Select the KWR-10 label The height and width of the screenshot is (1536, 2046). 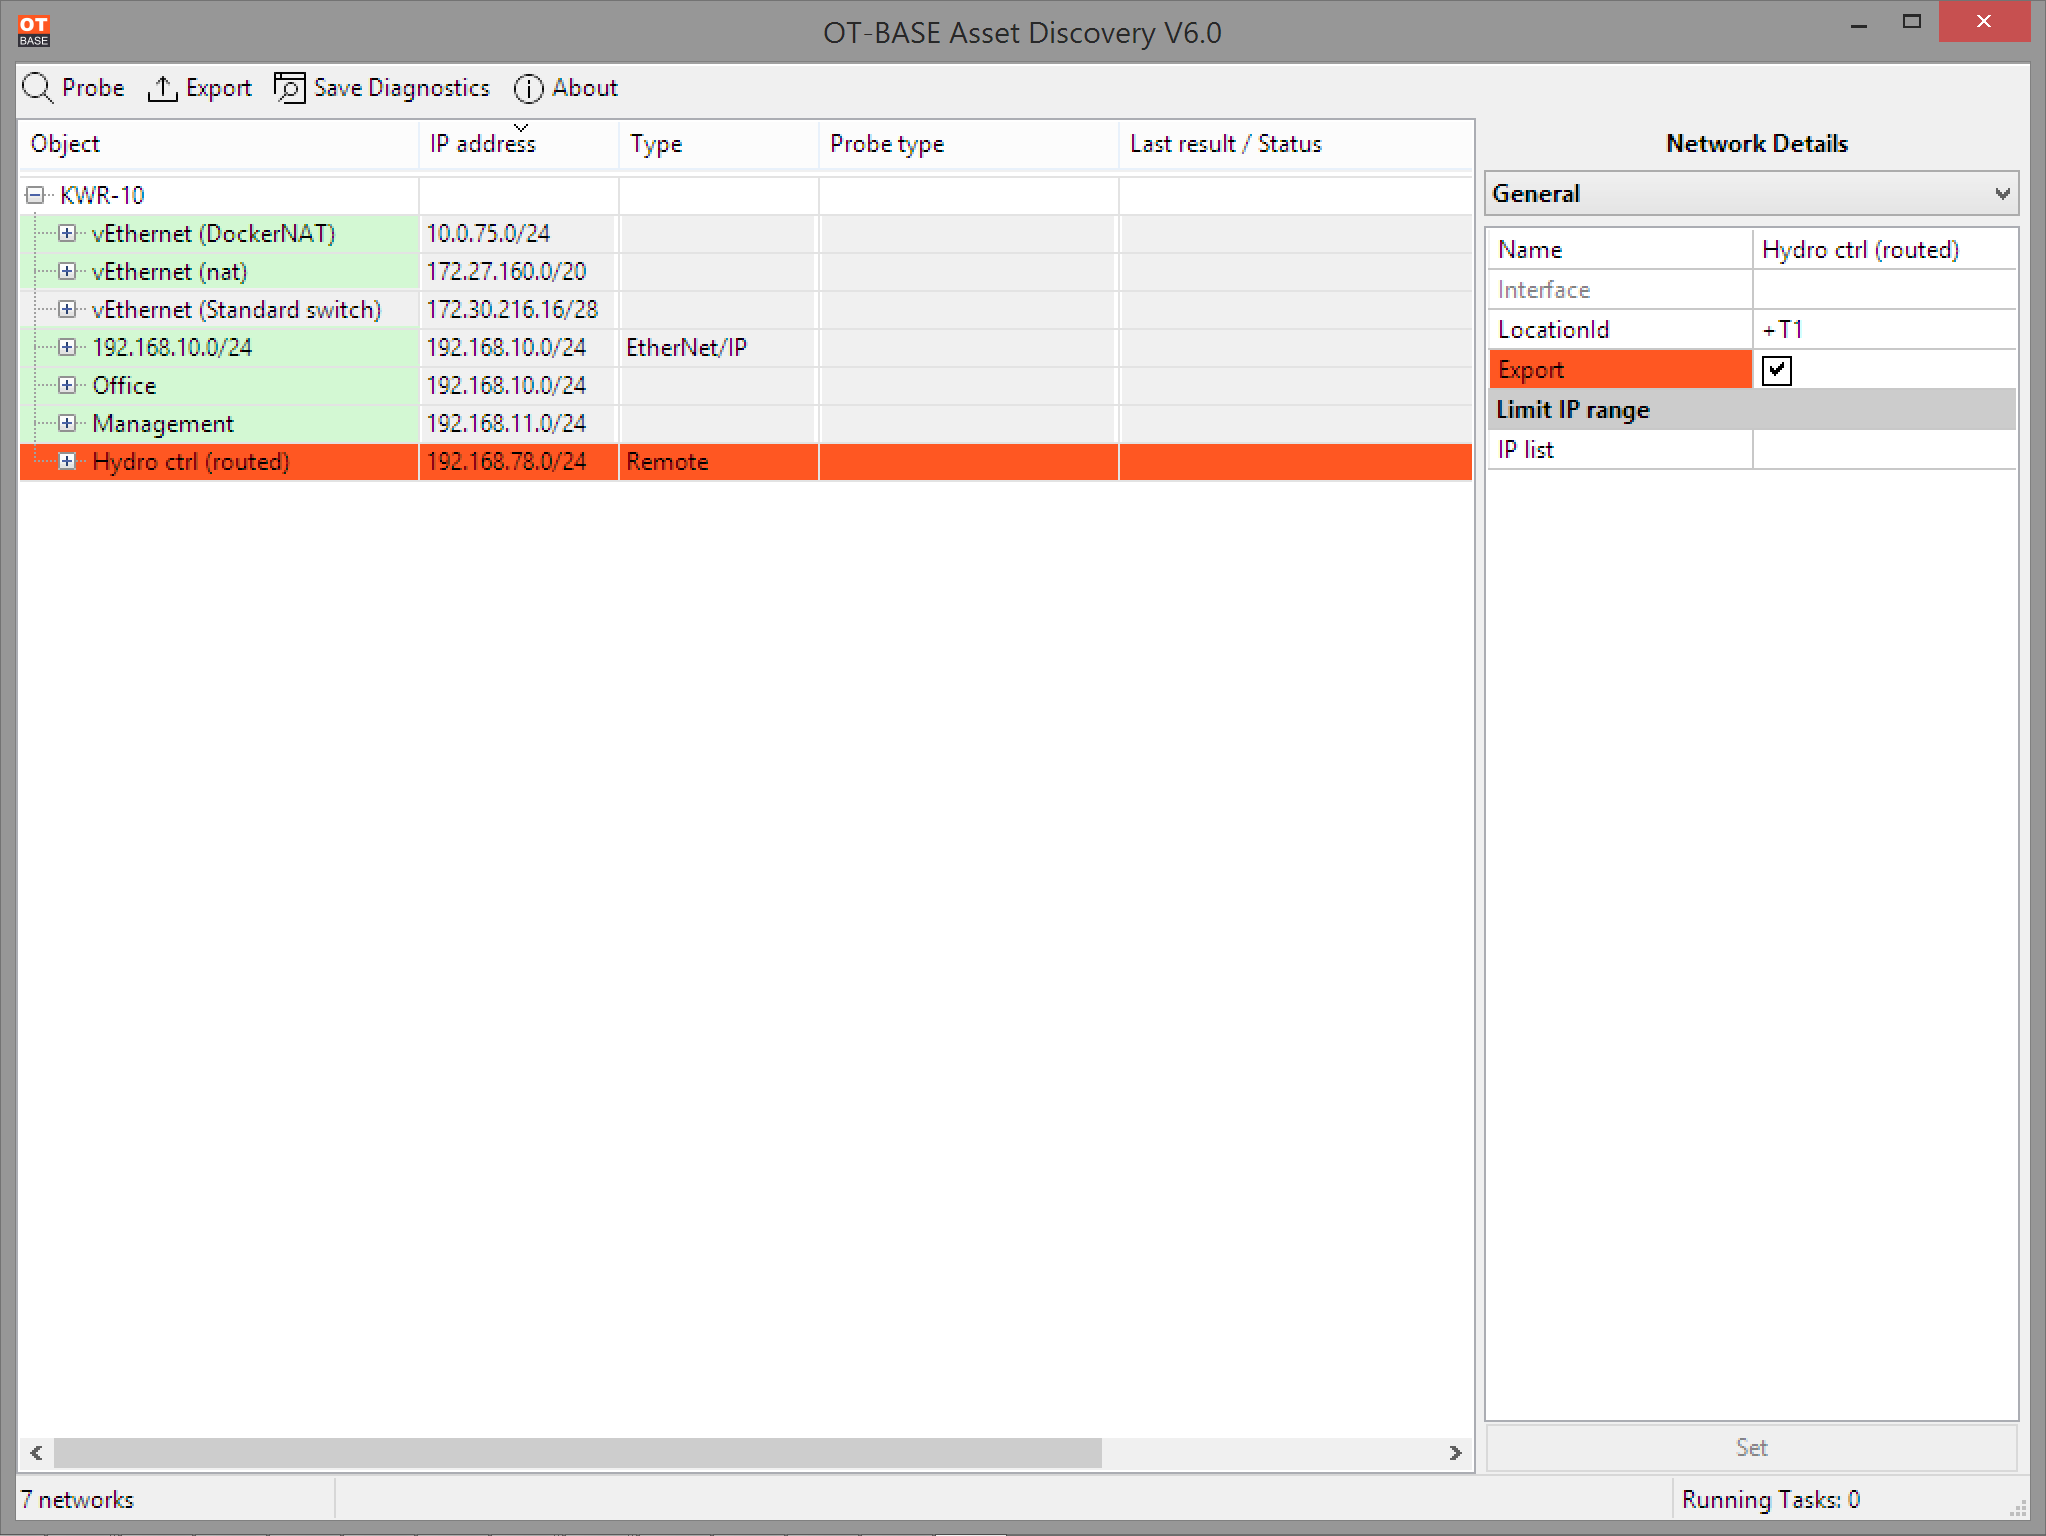102,195
